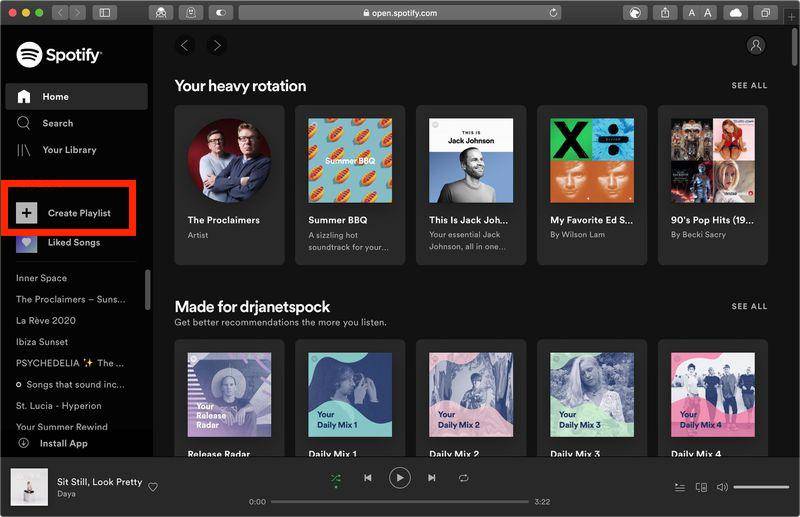
Task: Skip to the next track
Action: pyautogui.click(x=432, y=478)
